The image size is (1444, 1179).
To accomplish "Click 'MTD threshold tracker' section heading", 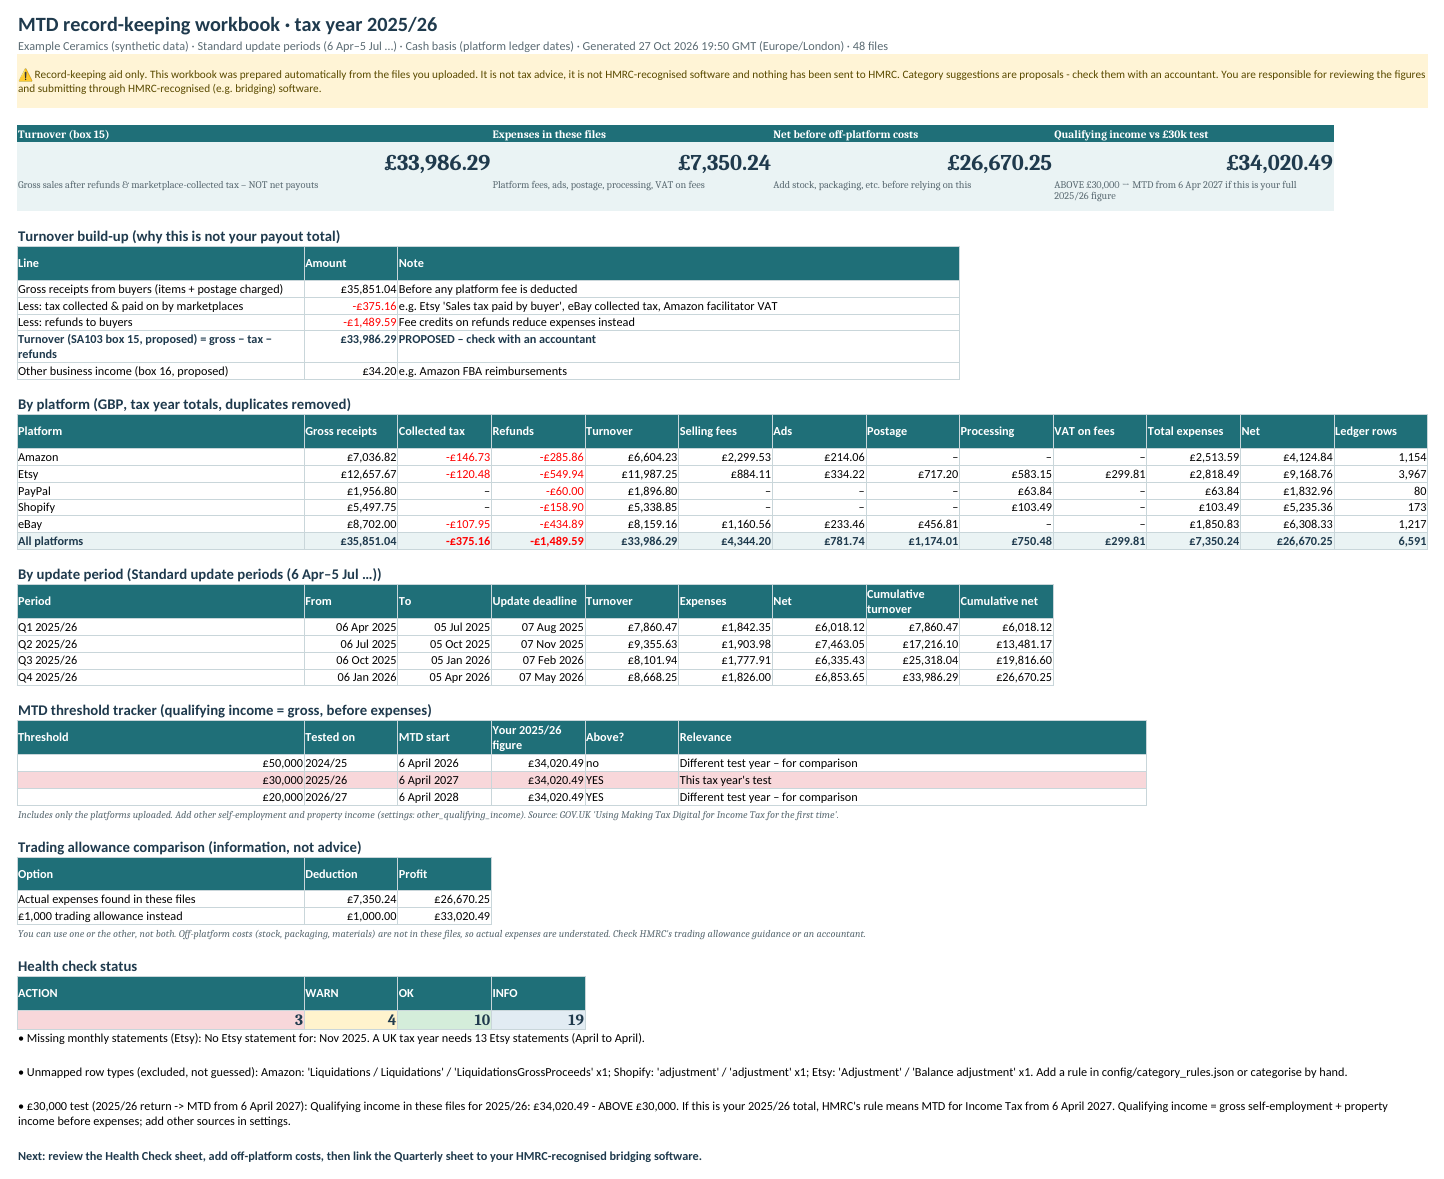I will [224, 710].
